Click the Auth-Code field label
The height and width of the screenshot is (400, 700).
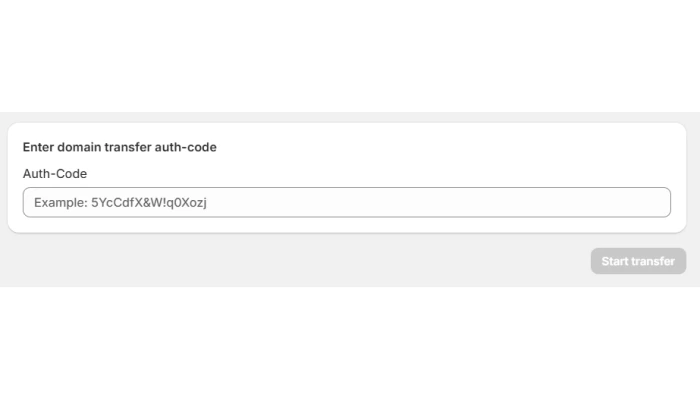tap(55, 174)
